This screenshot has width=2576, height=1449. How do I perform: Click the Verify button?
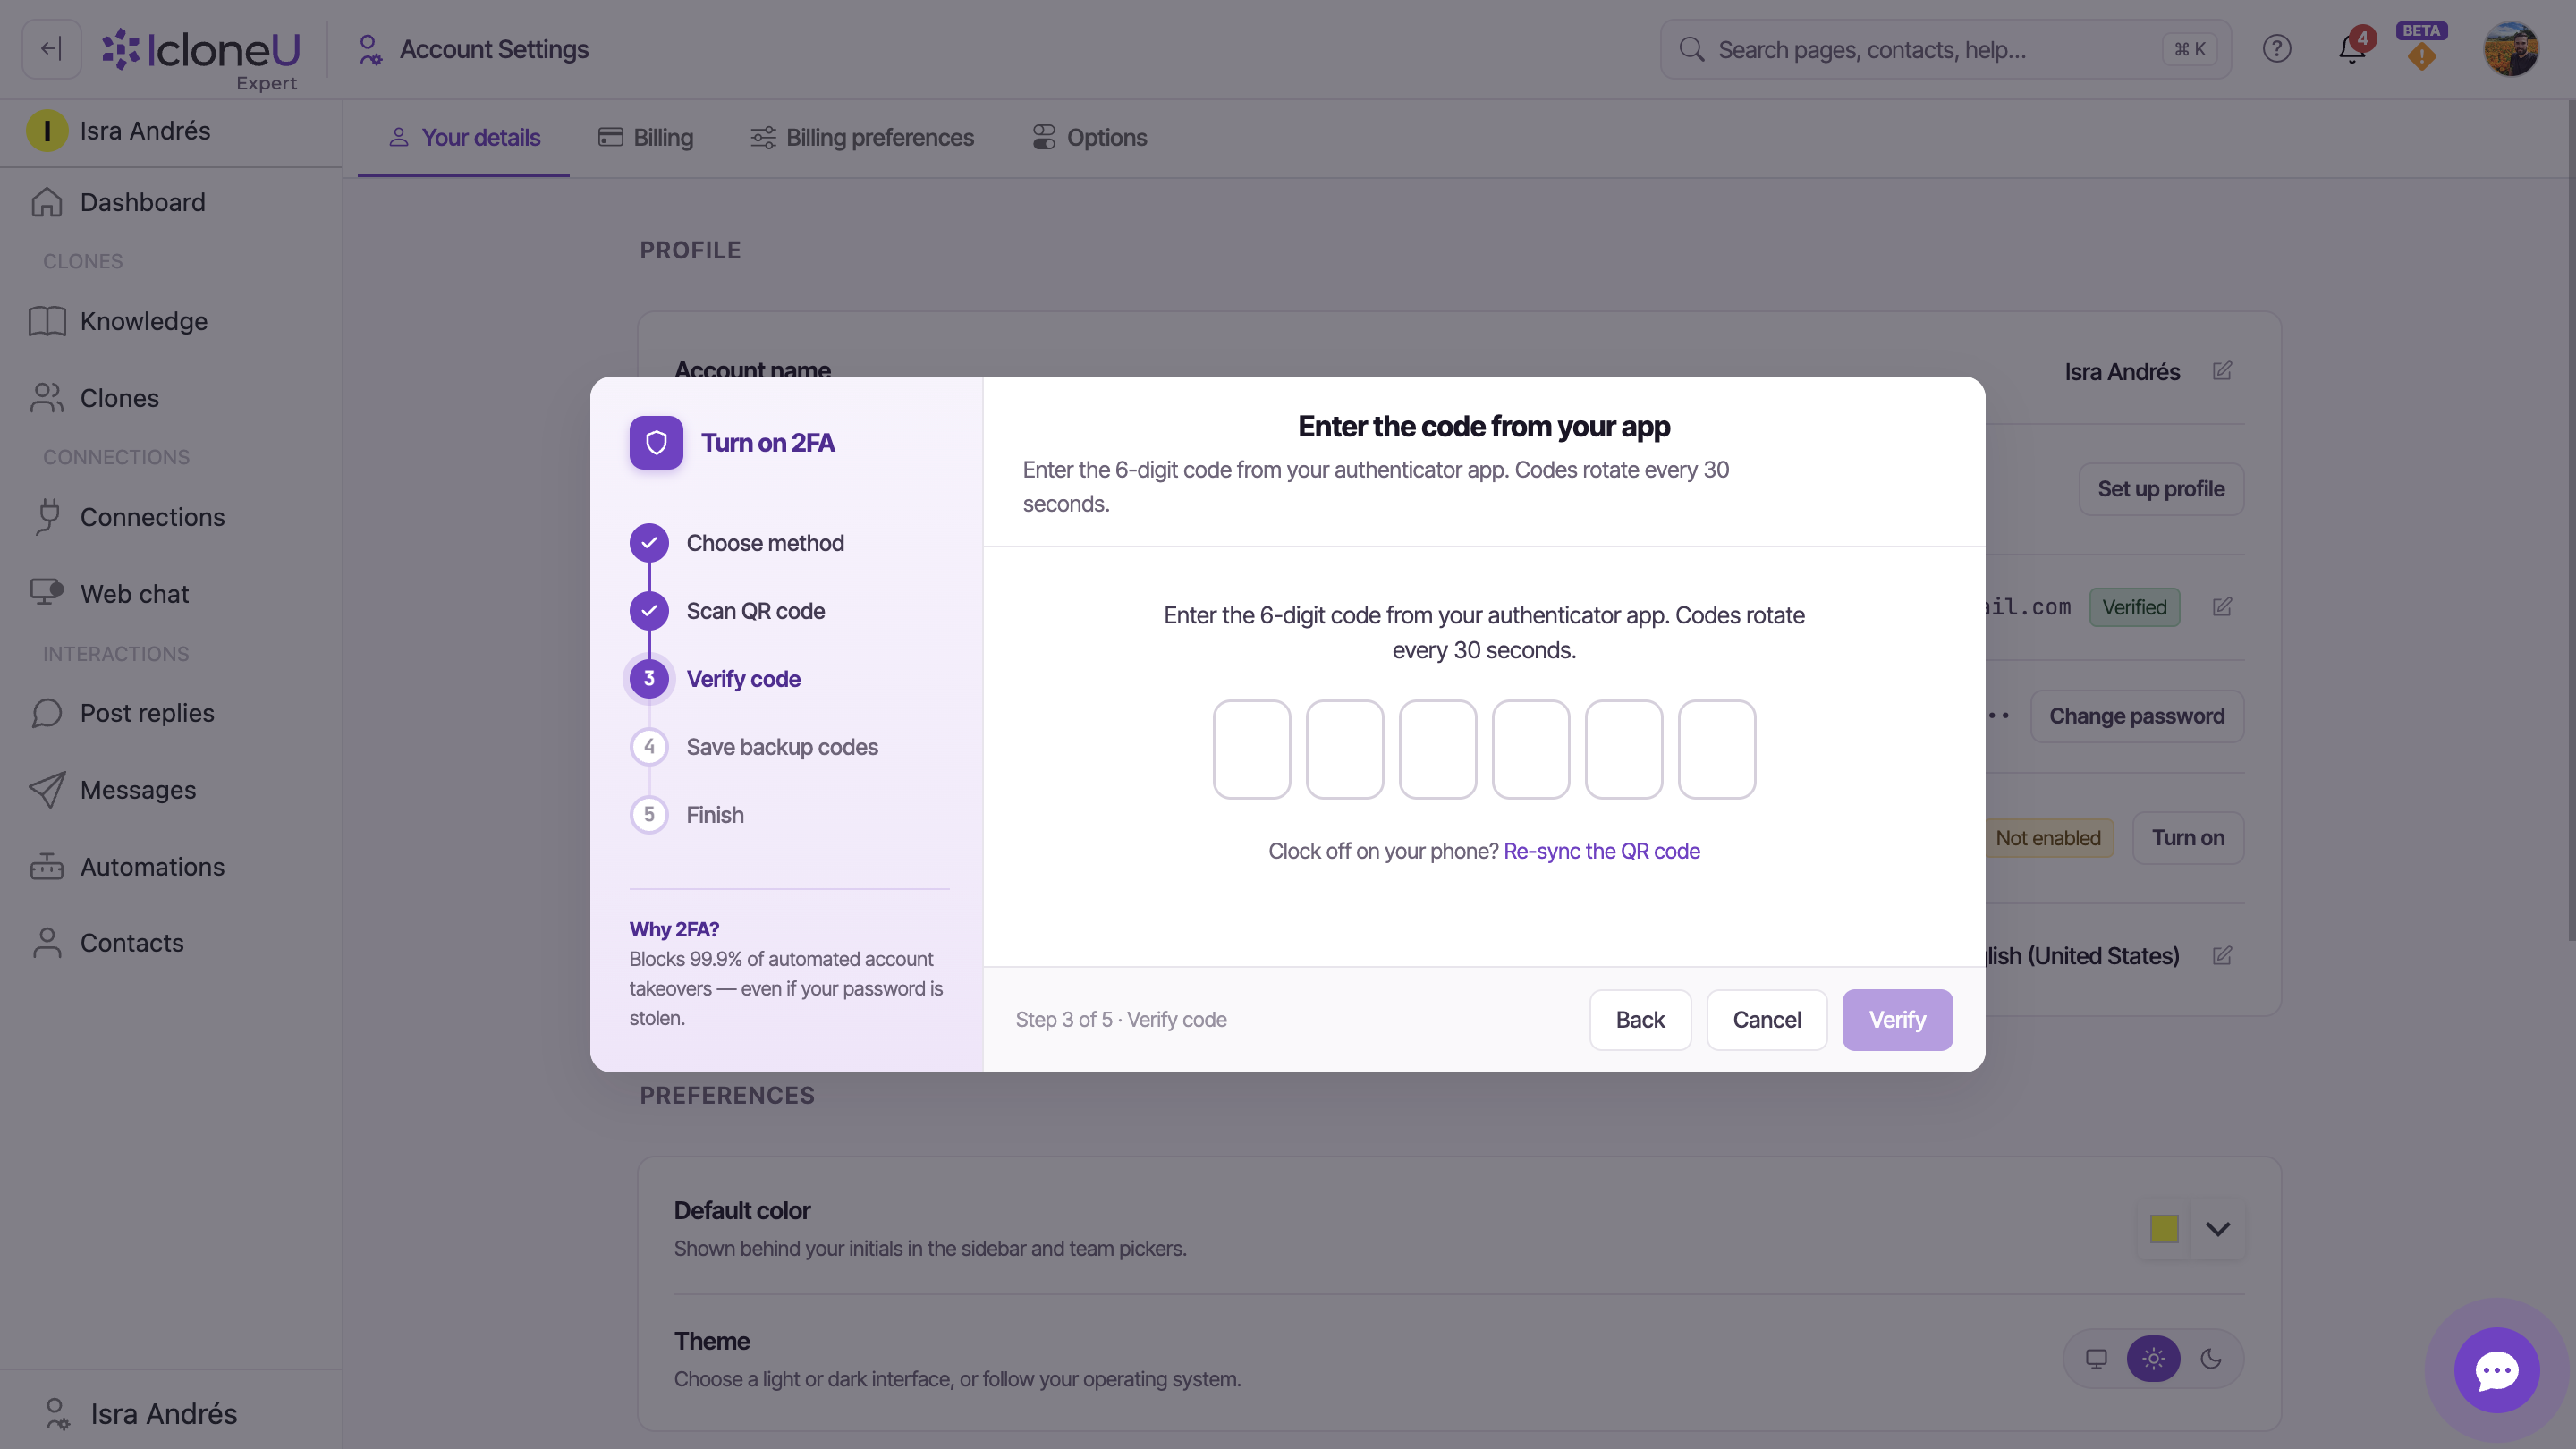[1897, 1020]
